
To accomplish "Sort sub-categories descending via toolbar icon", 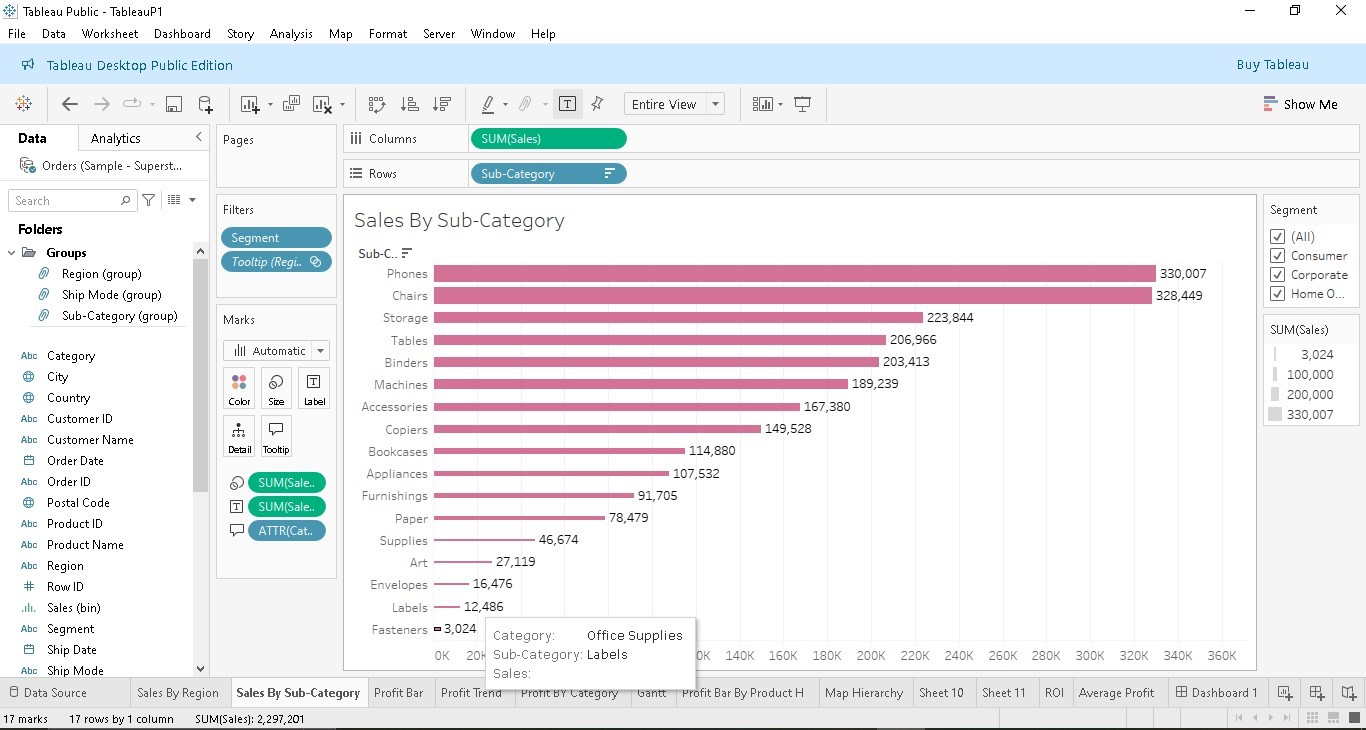I will tap(441, 104).
